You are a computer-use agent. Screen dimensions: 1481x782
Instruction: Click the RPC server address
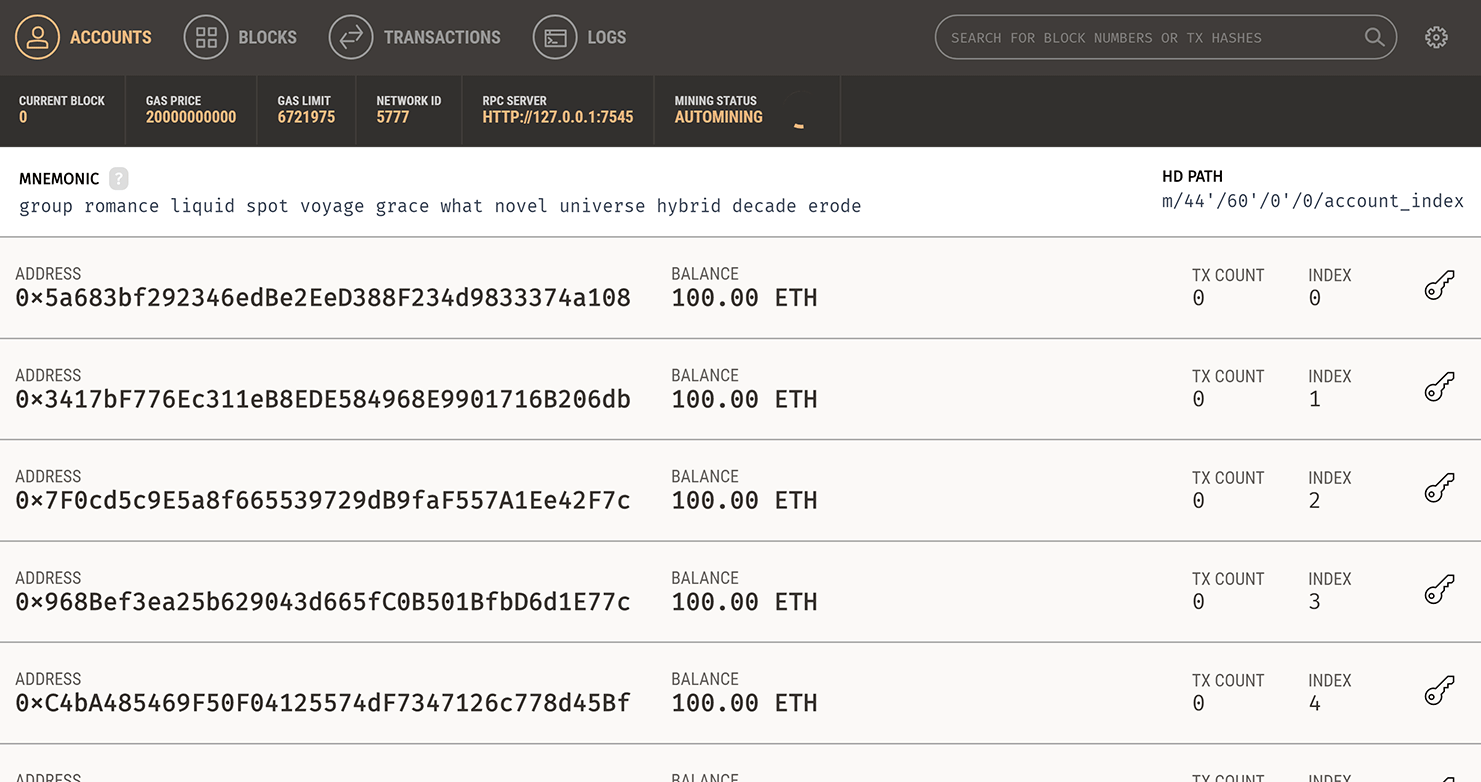coord(557,117)
